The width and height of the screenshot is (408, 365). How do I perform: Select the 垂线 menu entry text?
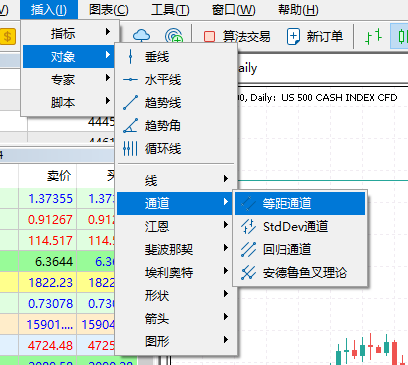pyautogui.click(x=157, y=57)
